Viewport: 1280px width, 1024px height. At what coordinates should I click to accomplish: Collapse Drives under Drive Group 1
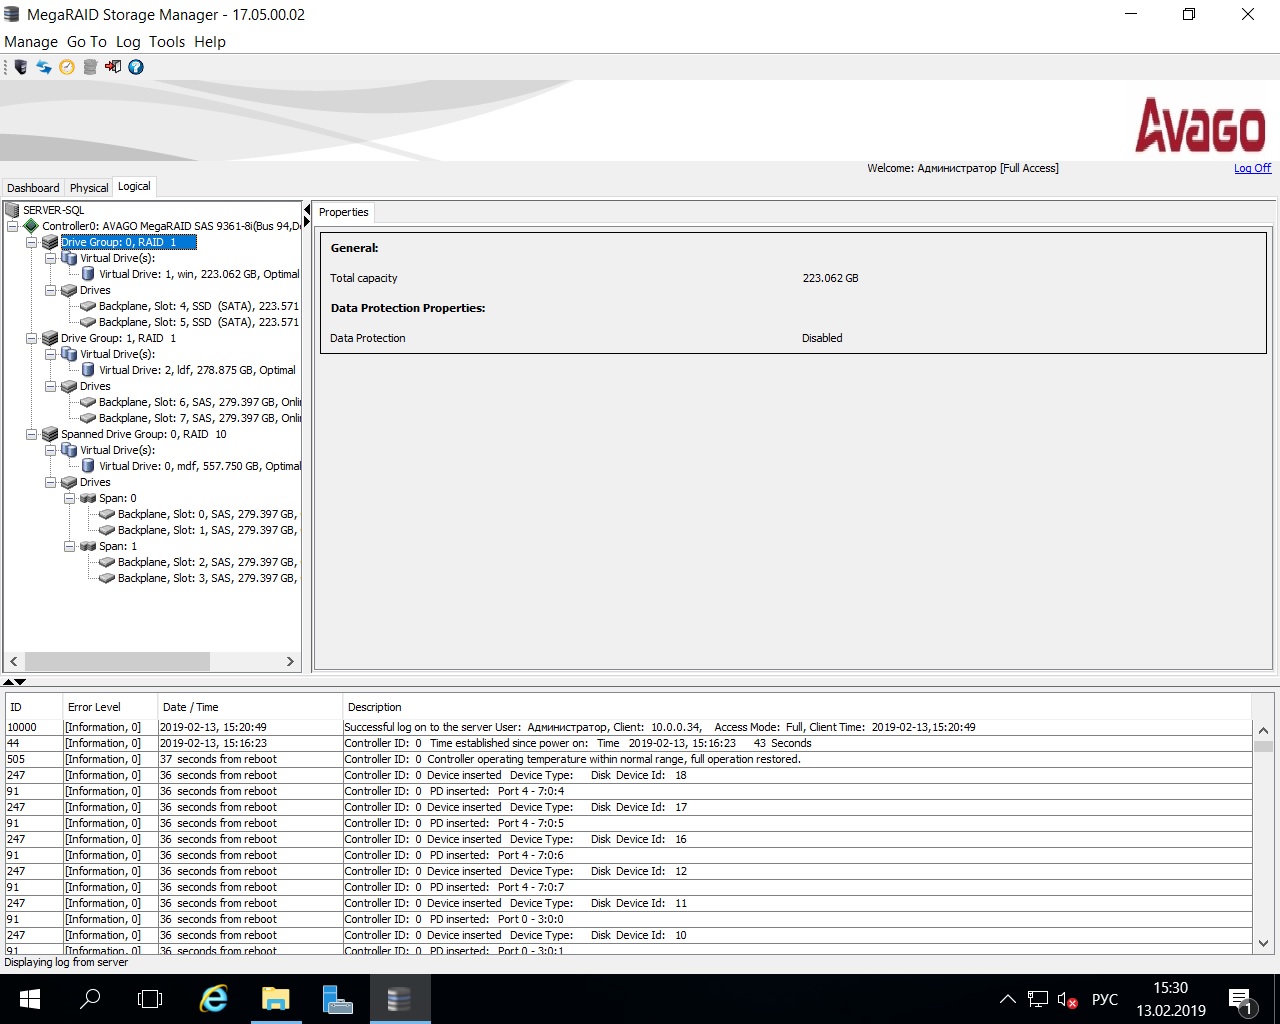tap(51, 386)
